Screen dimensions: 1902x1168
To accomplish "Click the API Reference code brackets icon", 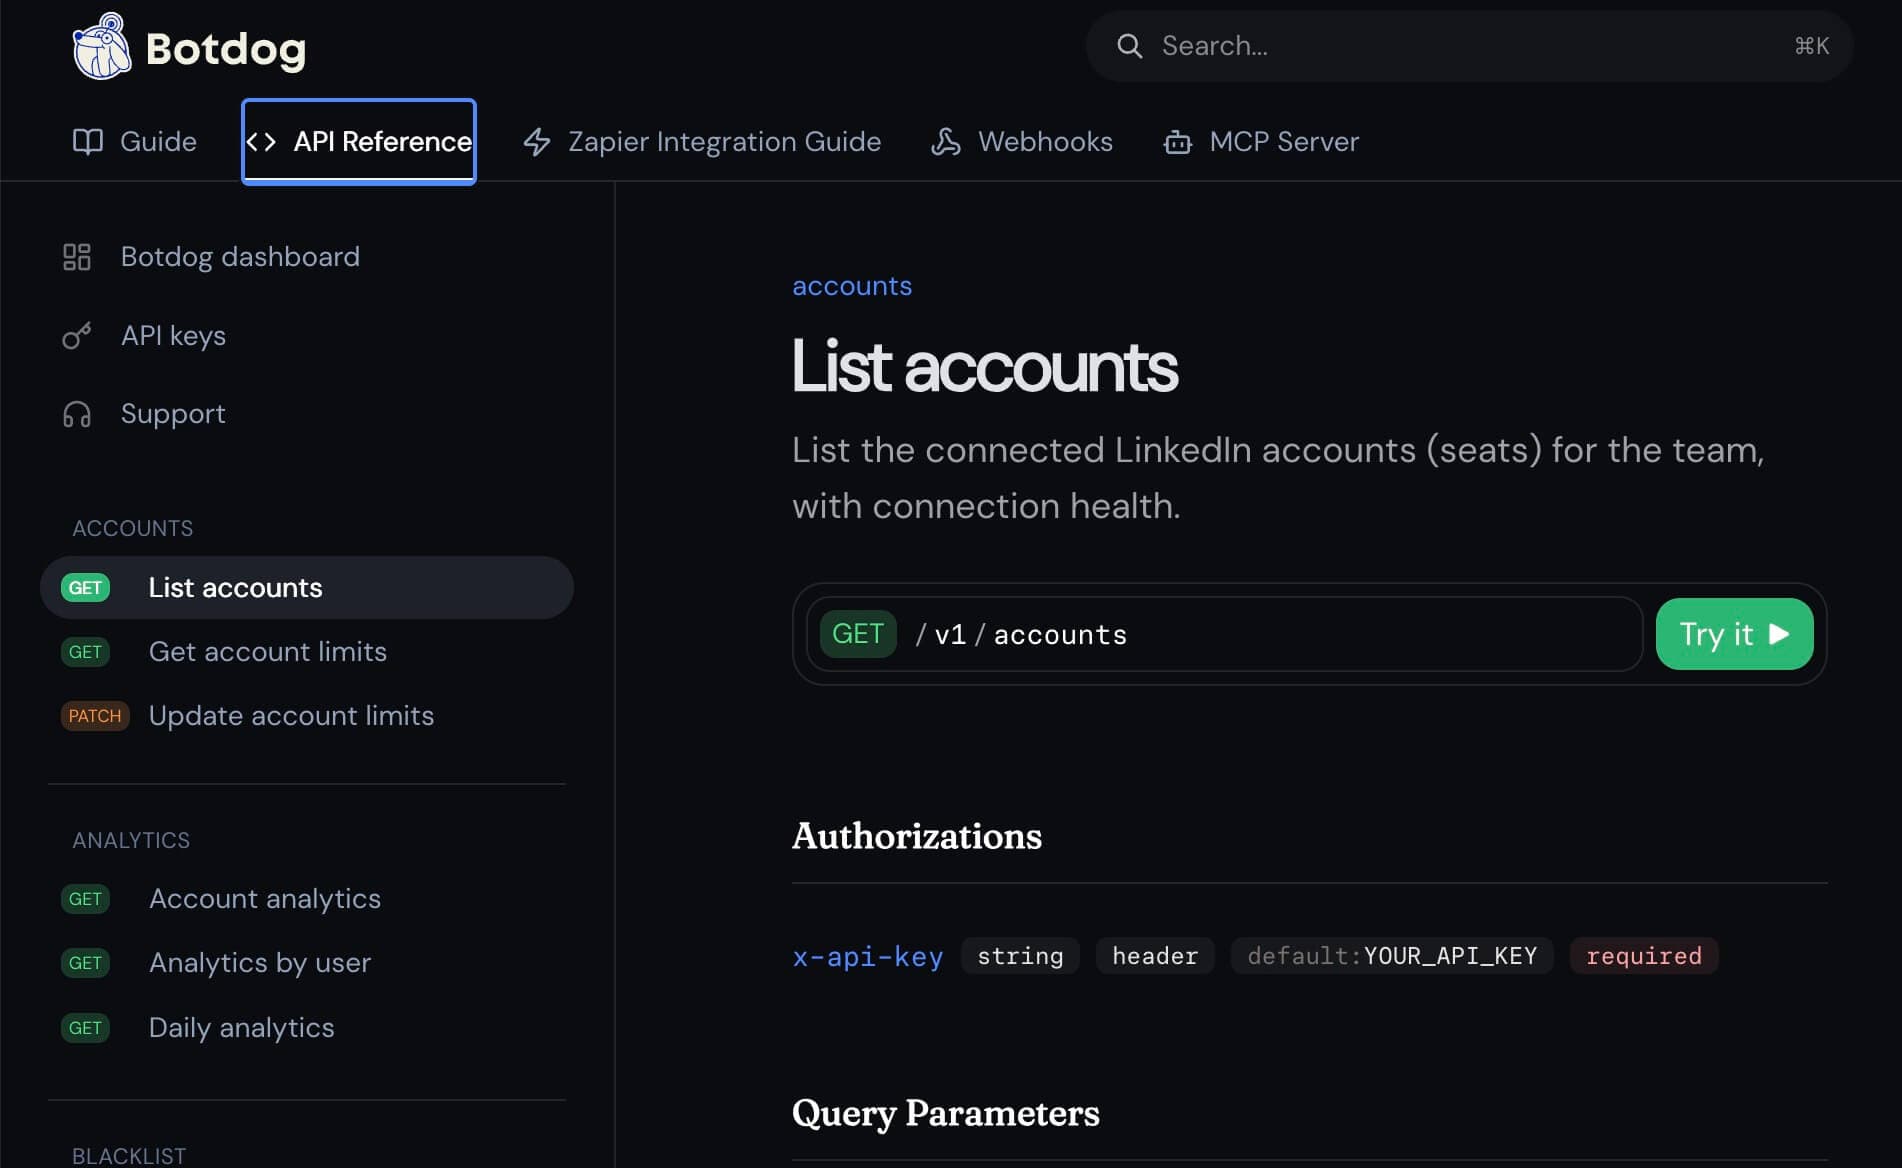I will tap(261, 142).
